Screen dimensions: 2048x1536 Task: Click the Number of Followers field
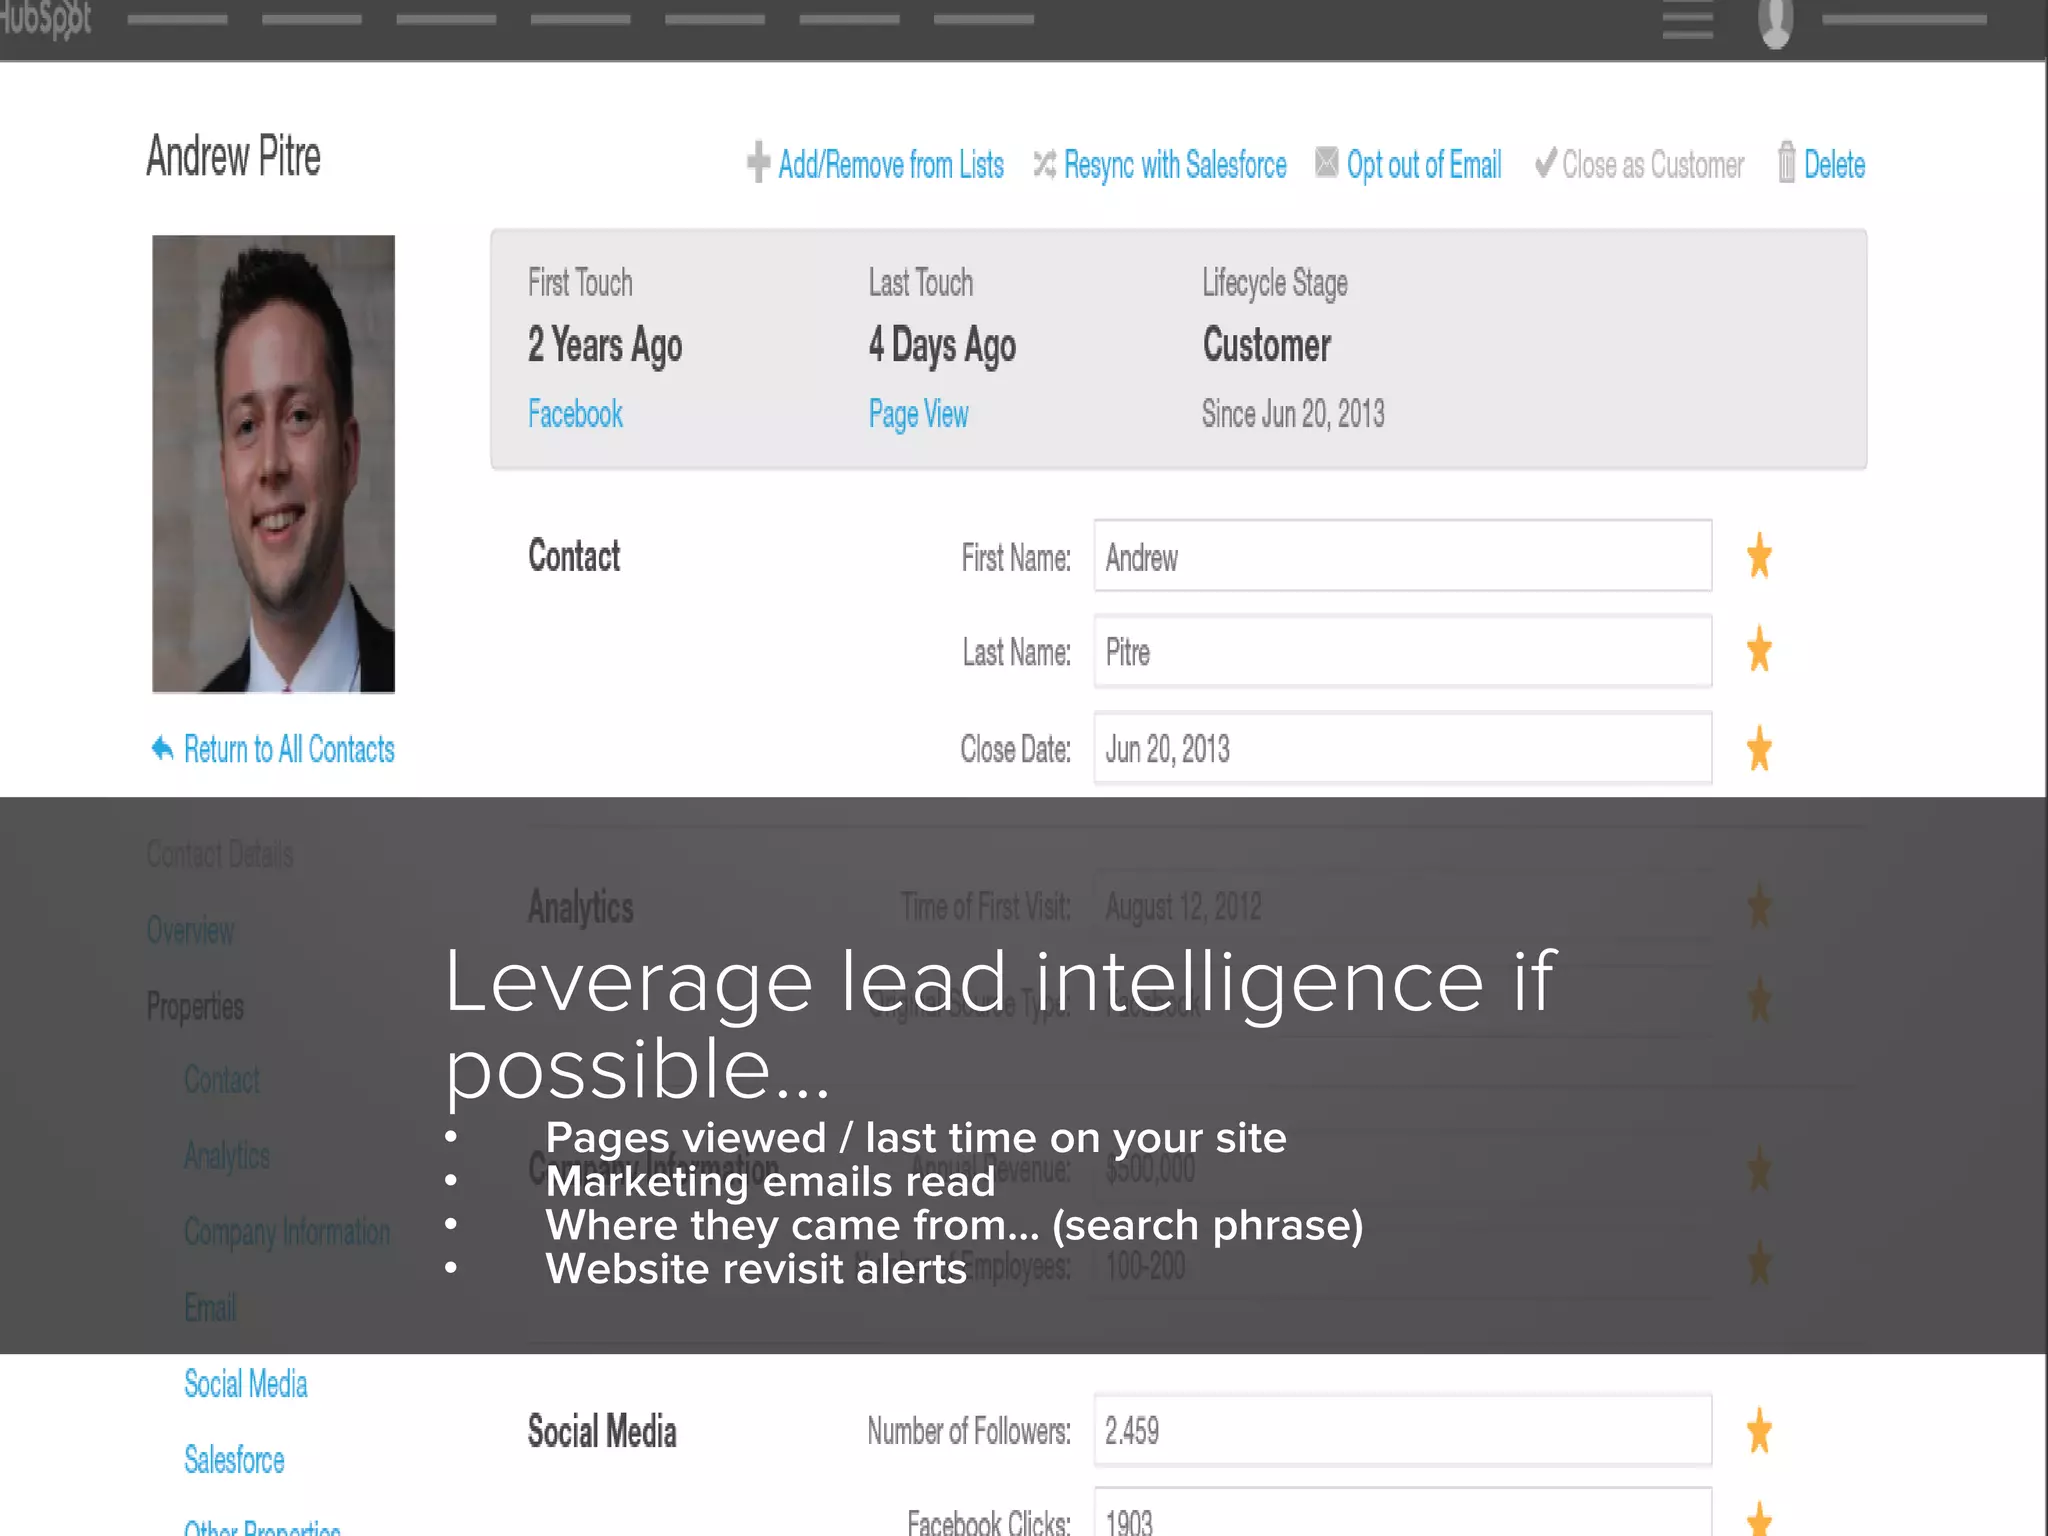[x=1403, y=1430]
